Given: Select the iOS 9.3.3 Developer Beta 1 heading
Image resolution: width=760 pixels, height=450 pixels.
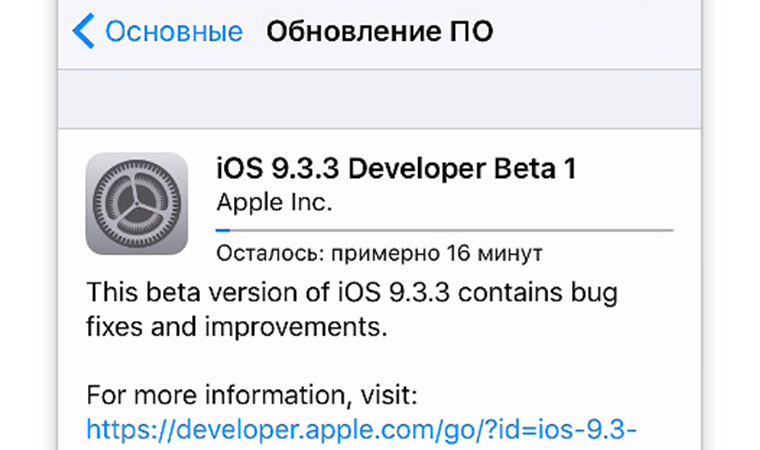Looking at the screenshot, I should [396, 168].
